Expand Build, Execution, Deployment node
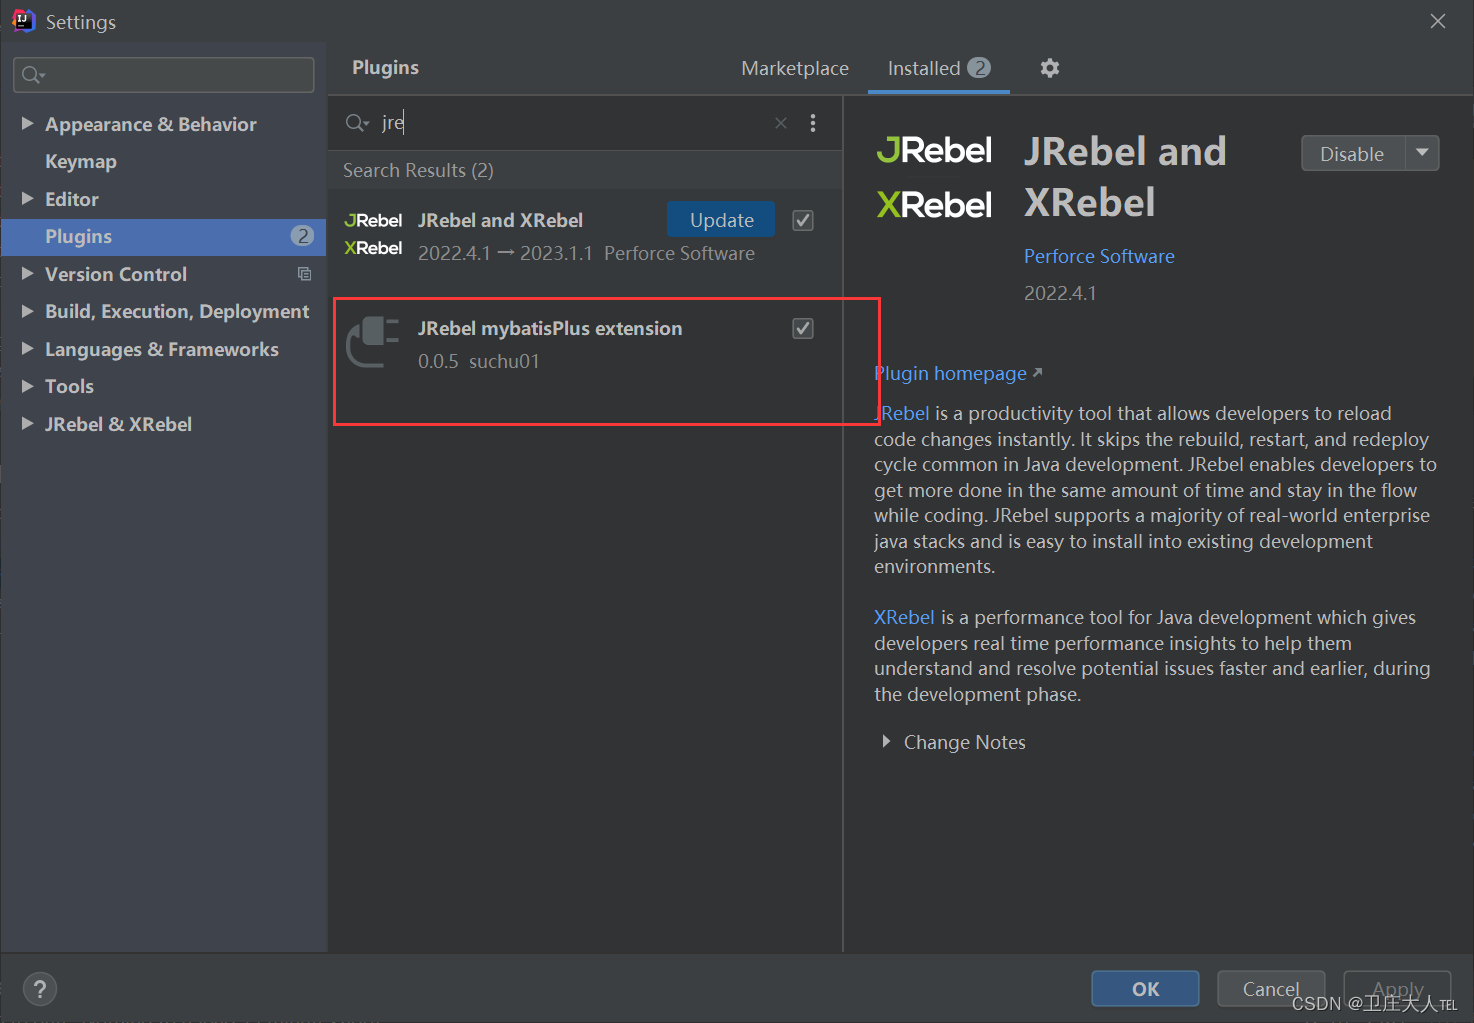1474x1023 pixels. point(27,311)
